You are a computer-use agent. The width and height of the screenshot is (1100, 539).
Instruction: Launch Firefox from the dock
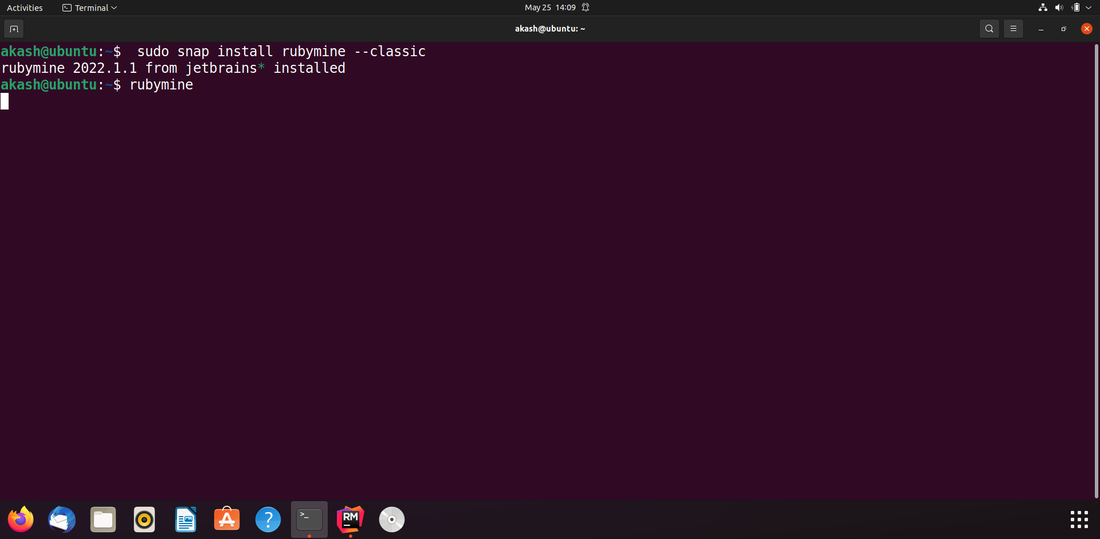(21, 519)
